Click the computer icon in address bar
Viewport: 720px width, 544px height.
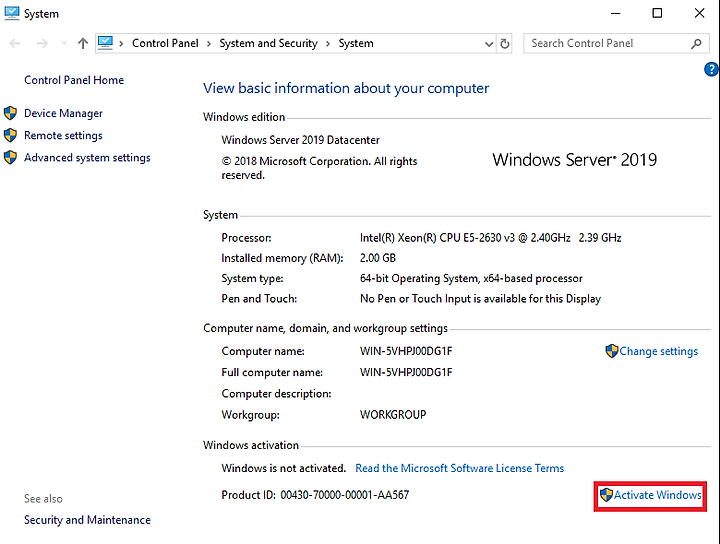pyautogui.click(x=106, y=43)
